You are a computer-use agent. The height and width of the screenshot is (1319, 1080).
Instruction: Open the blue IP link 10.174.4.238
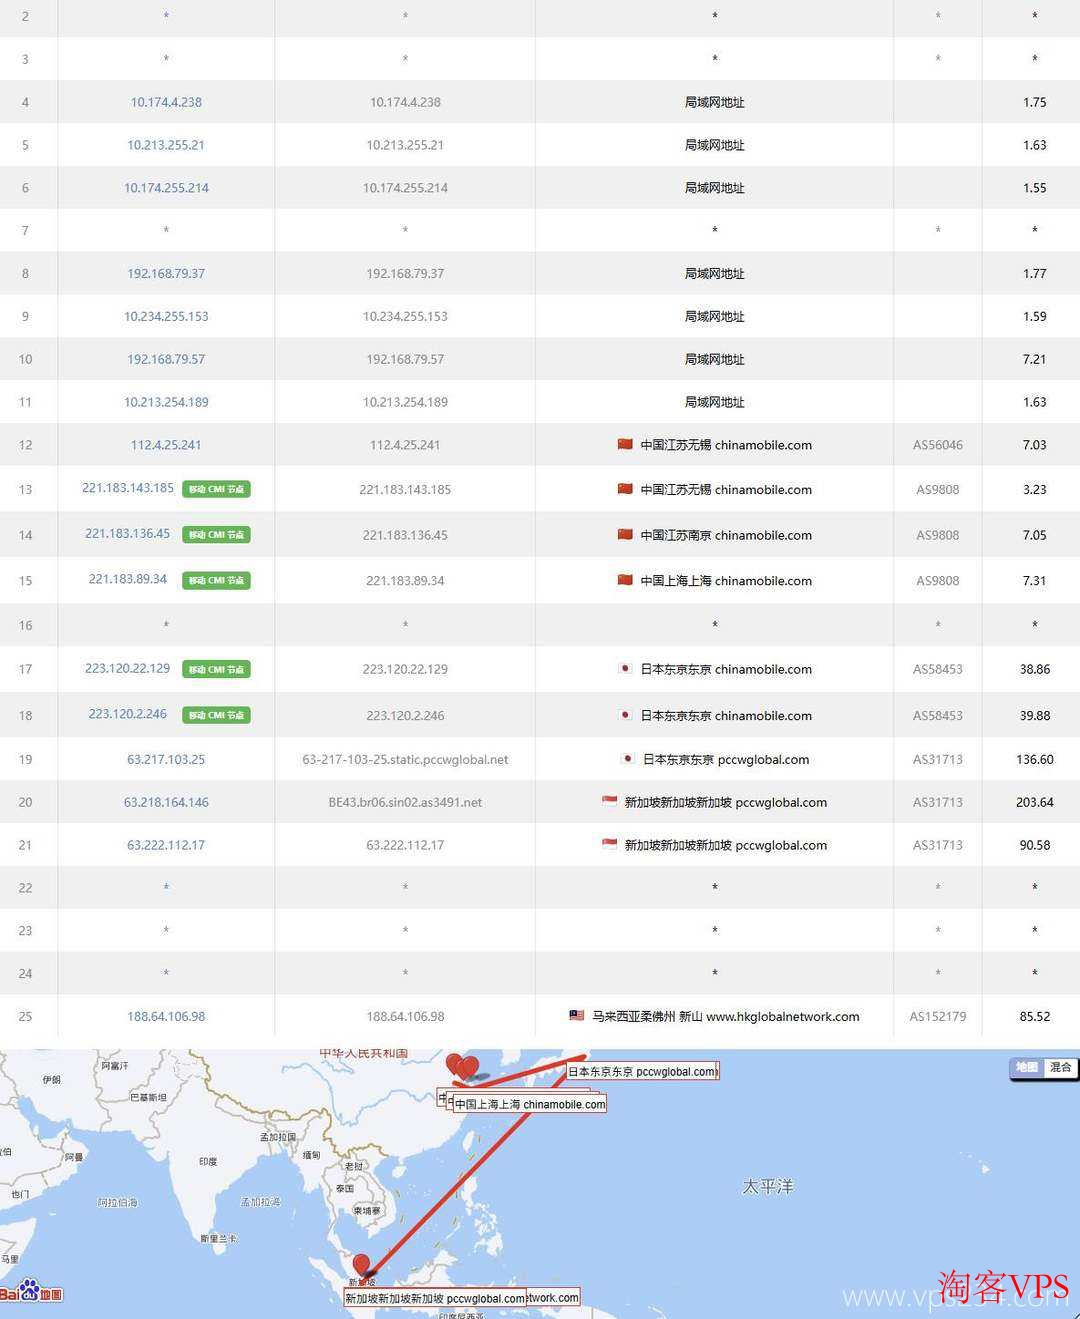[166, 102]
